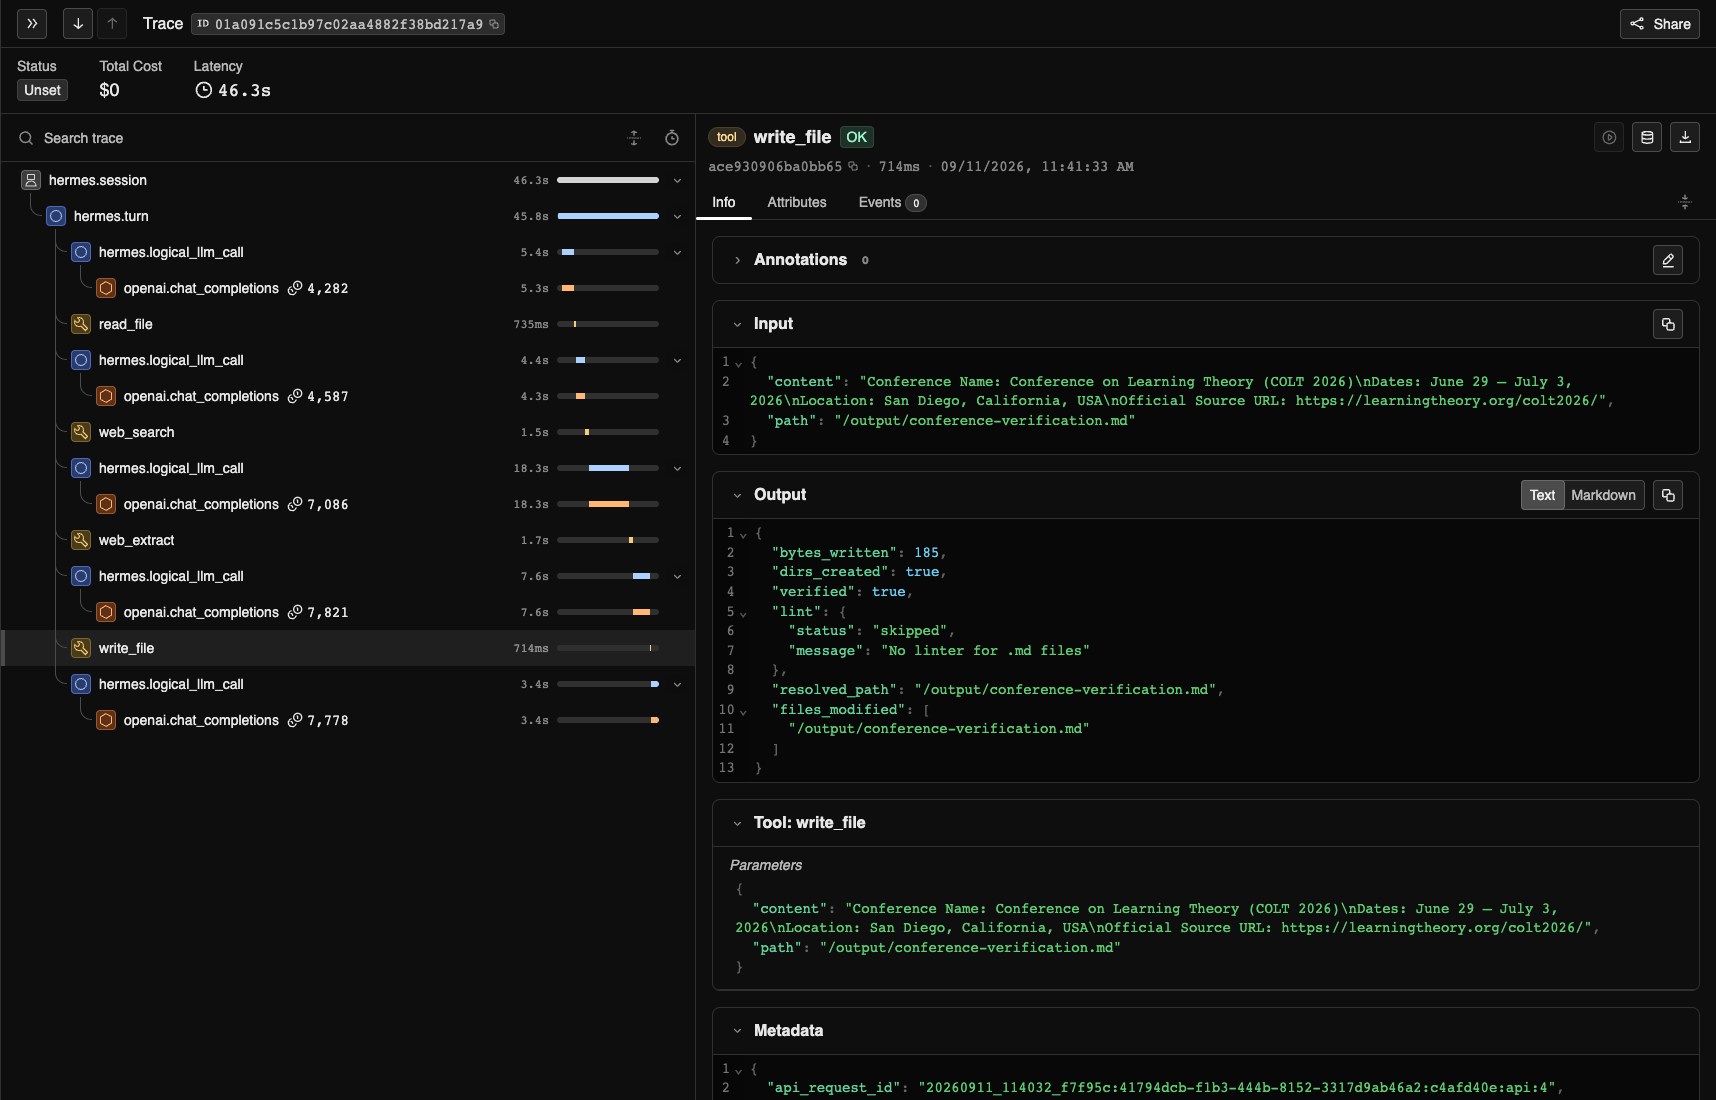Switch to the Info tab
This screenshot has width=1716, height=1100.
click(x=724, y=202)
